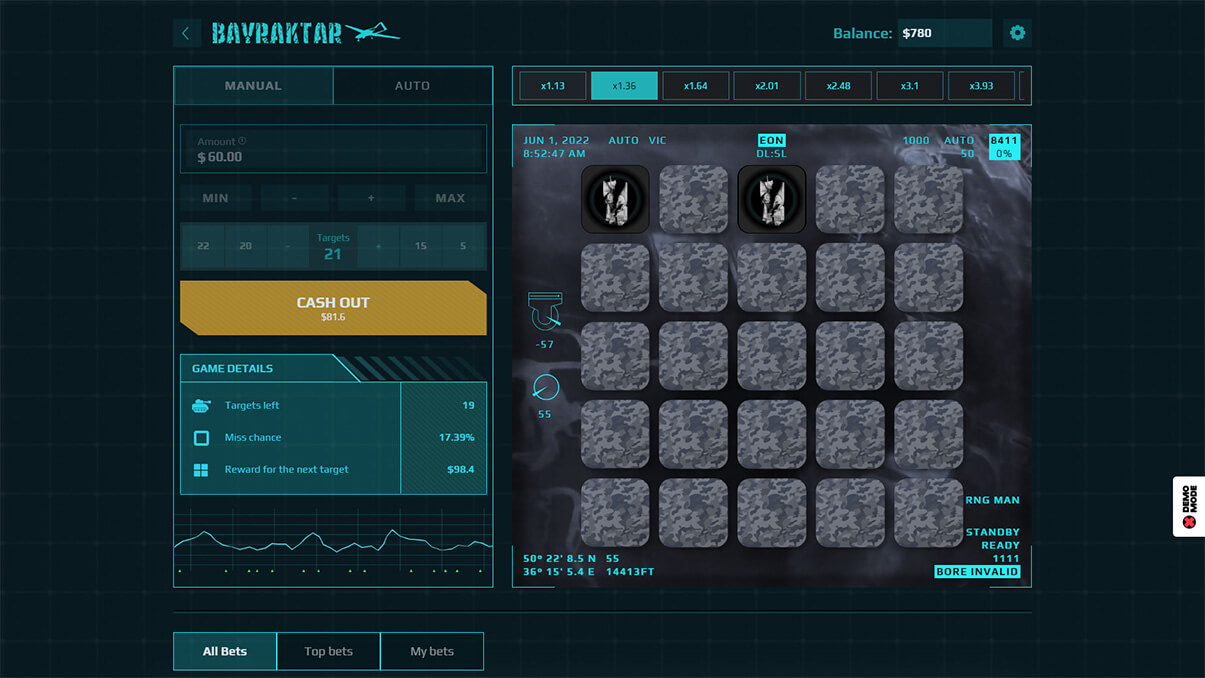This screenshot has height=678, width=1205.
Task: Choose the 5 targets preset
Action: tap(463, 246)
